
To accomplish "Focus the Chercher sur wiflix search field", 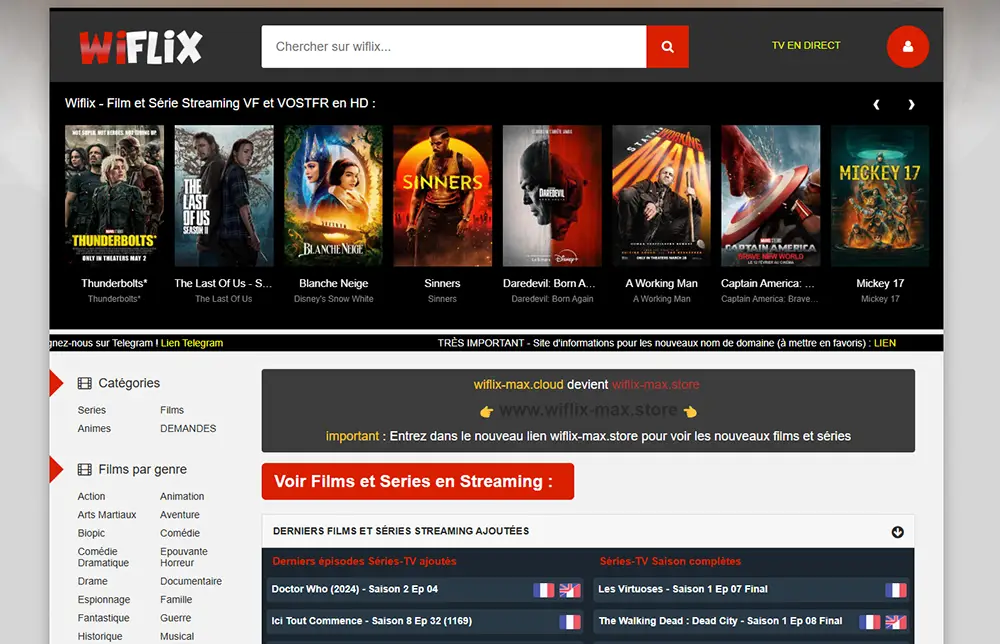I will point(454,47).
